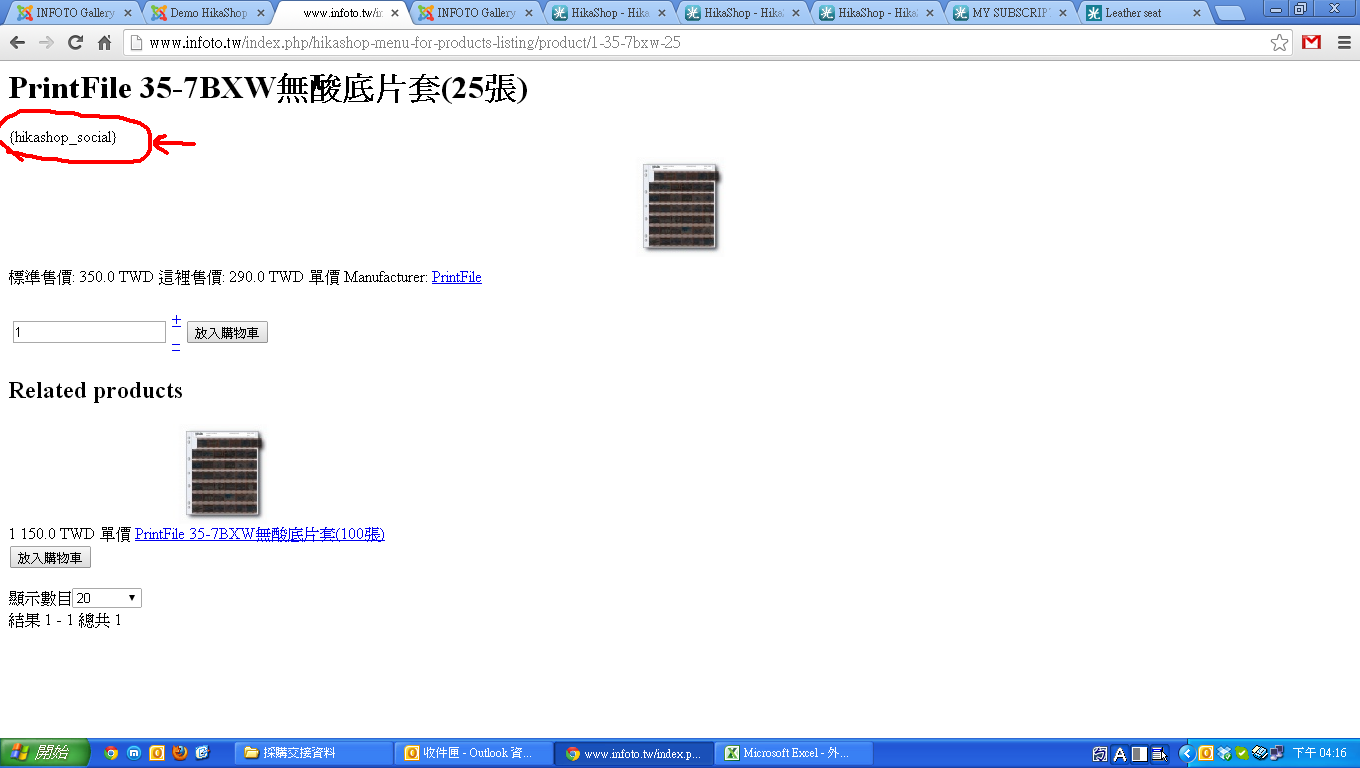Reload the current page

[x=75, y=43]
